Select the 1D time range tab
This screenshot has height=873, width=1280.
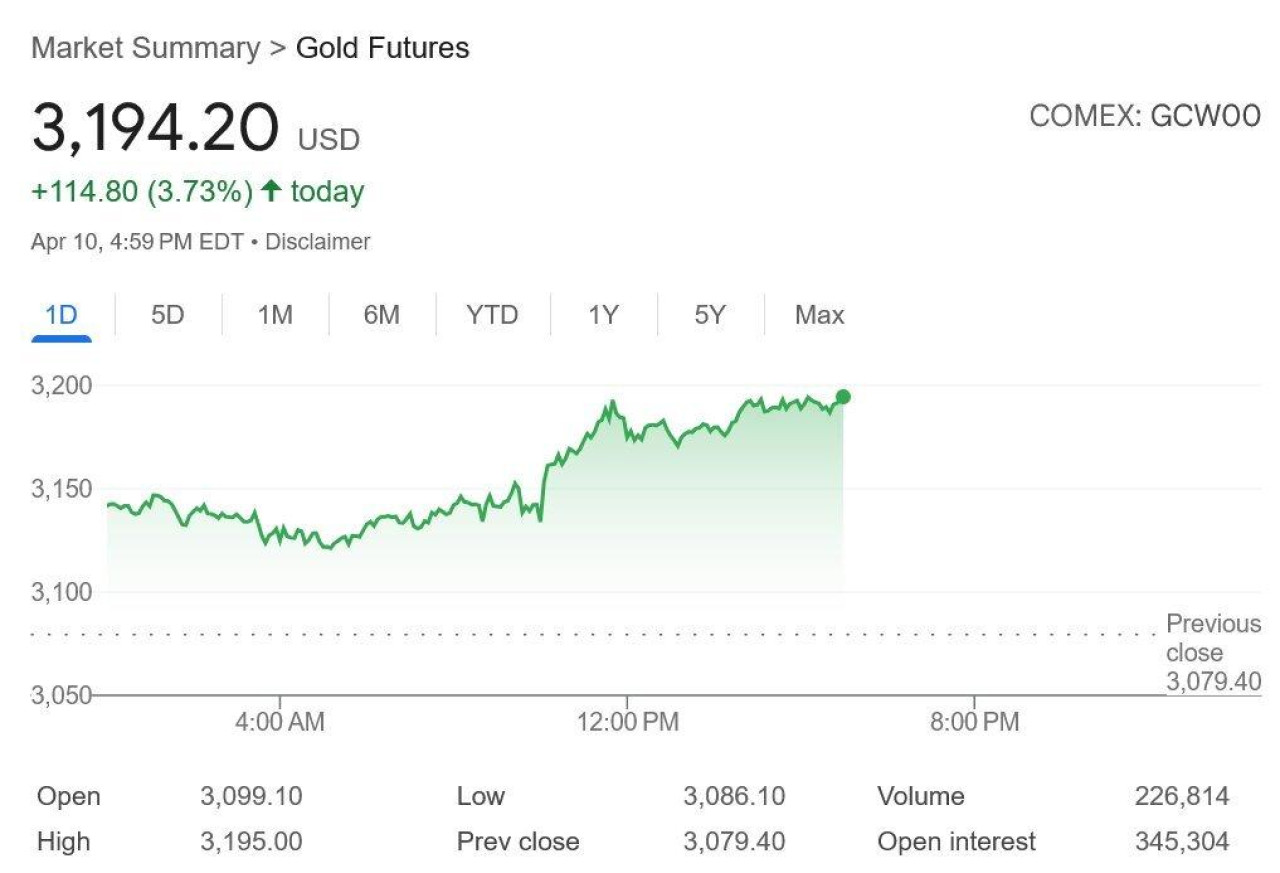click(61, 316)
